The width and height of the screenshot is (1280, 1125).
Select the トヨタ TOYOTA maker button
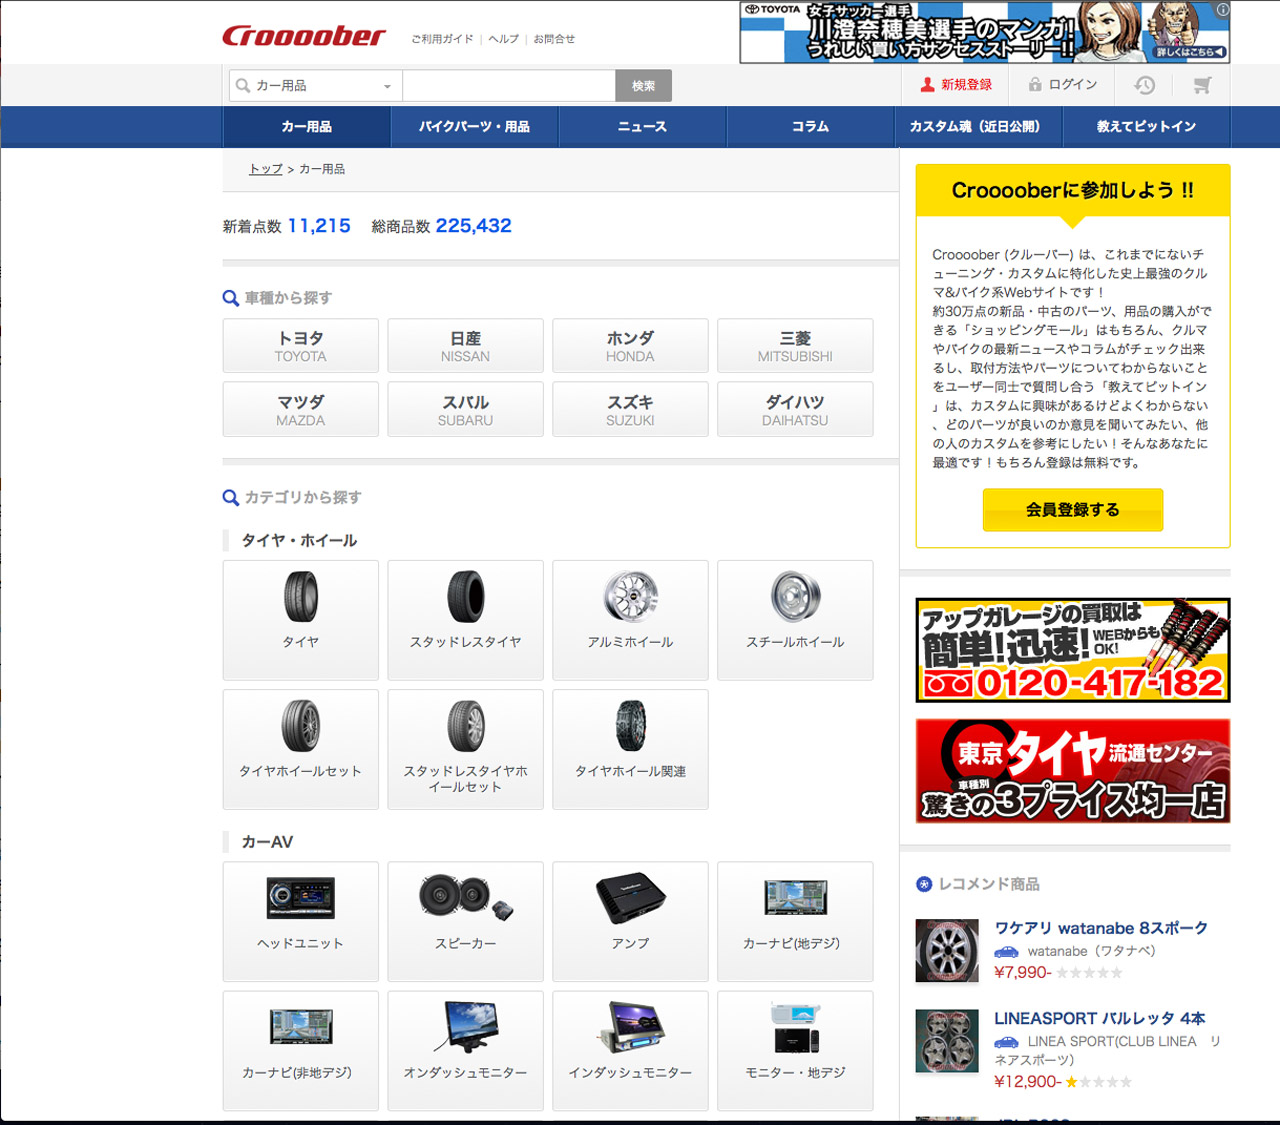301,346
